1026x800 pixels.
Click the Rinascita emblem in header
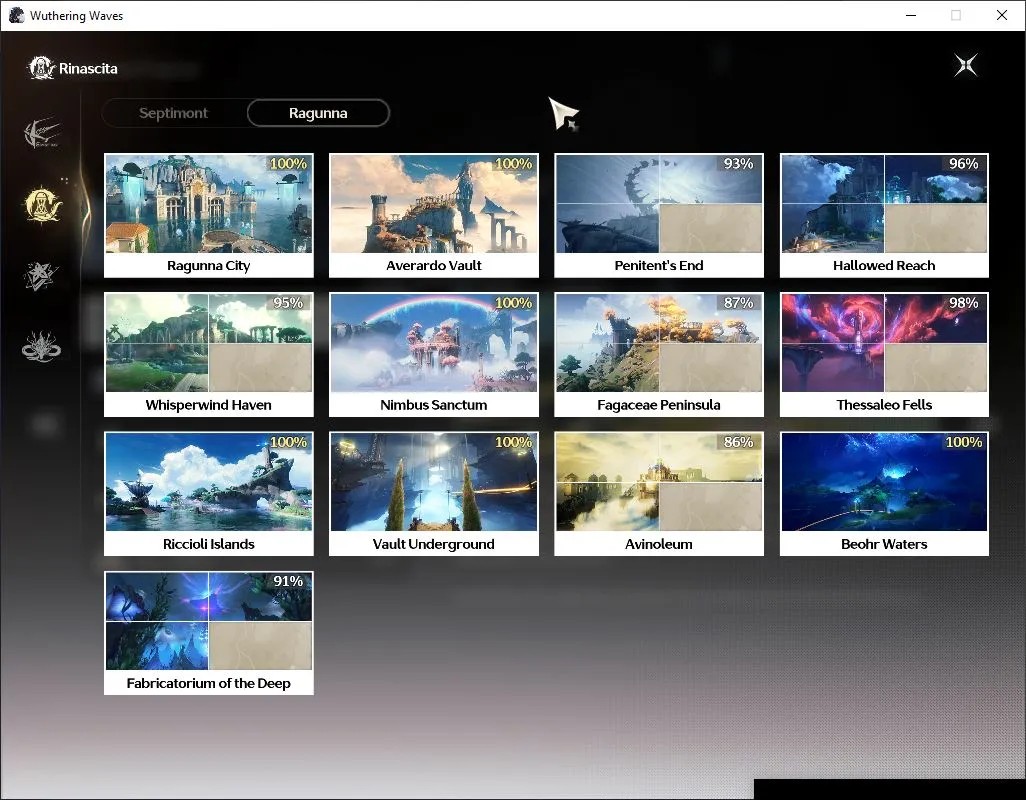pos(41,68)
